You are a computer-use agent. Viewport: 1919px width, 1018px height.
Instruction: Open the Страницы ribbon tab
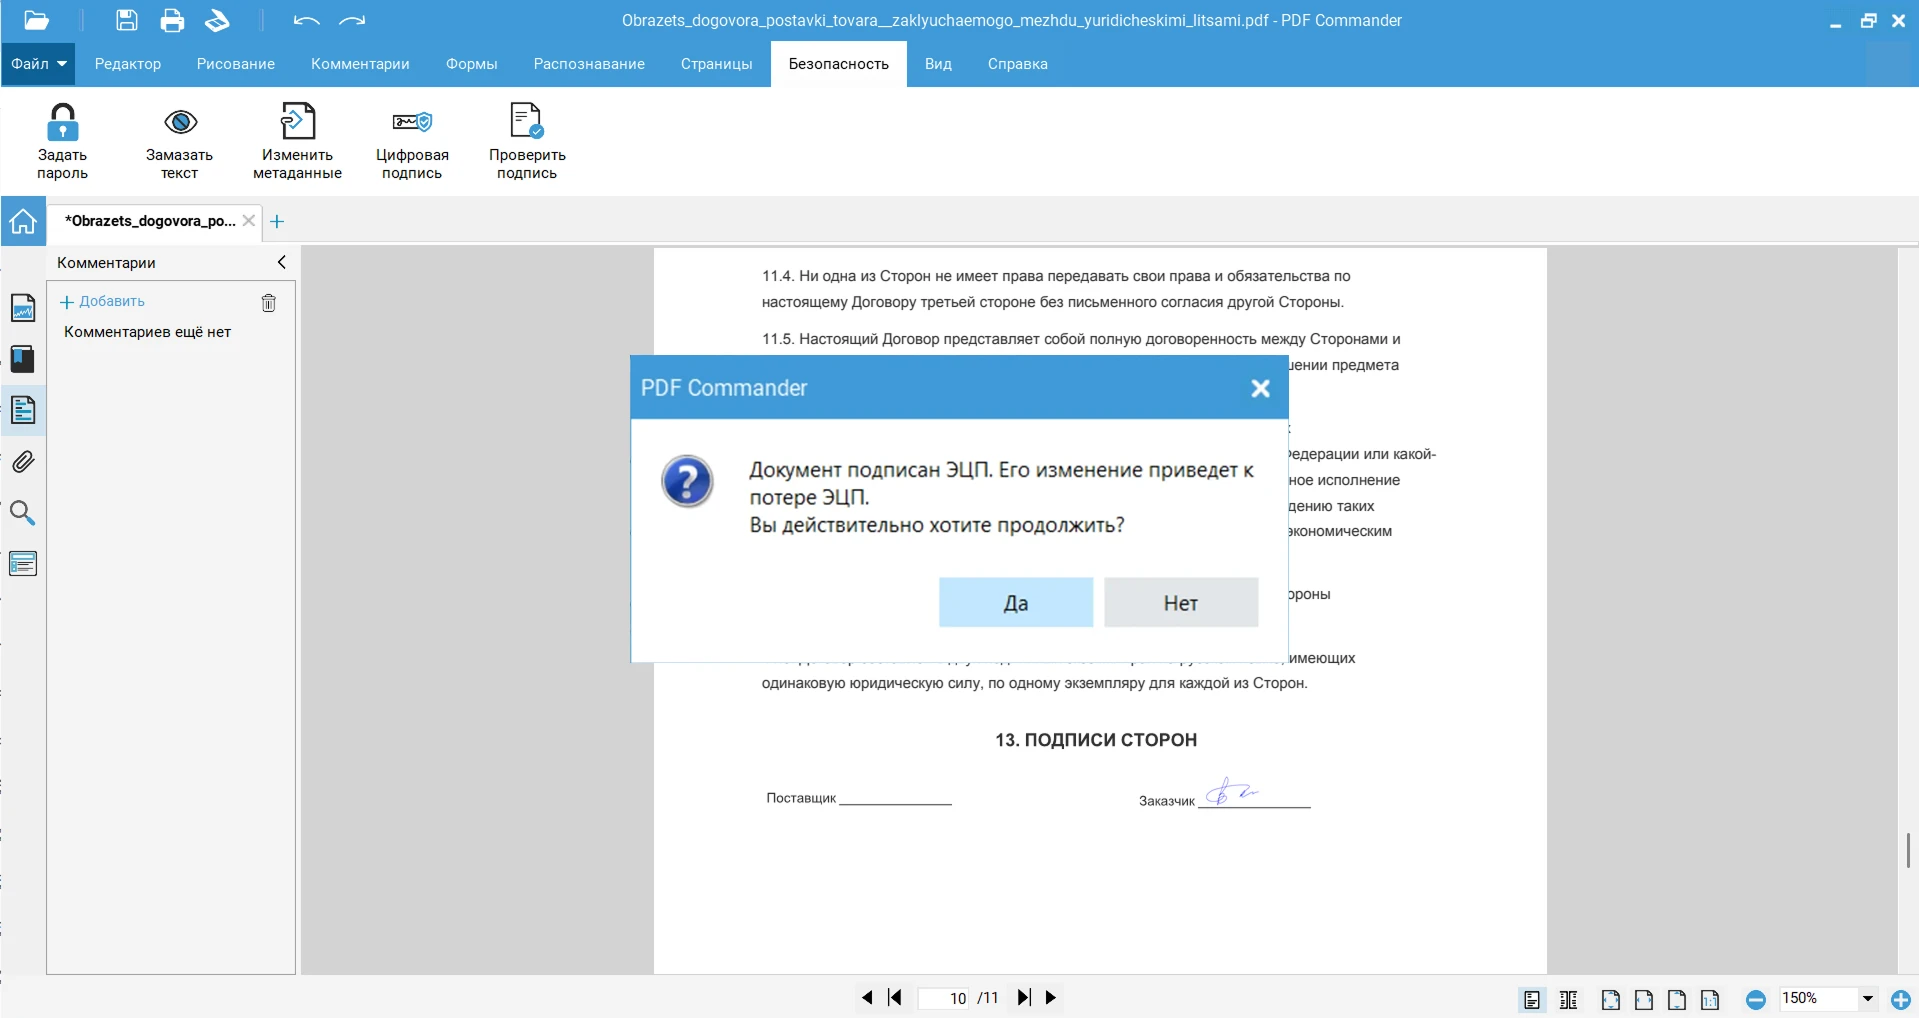pyautogui.click(x=716, y=64)
